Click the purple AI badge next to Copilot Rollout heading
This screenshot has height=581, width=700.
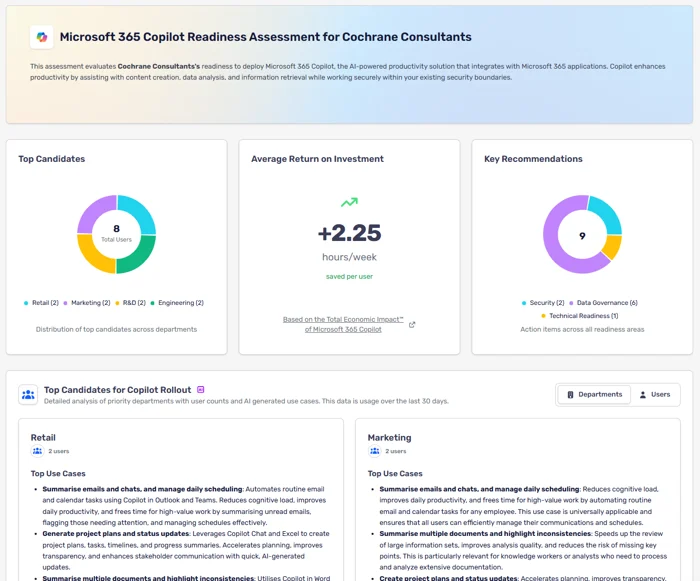tap(201, 389)
